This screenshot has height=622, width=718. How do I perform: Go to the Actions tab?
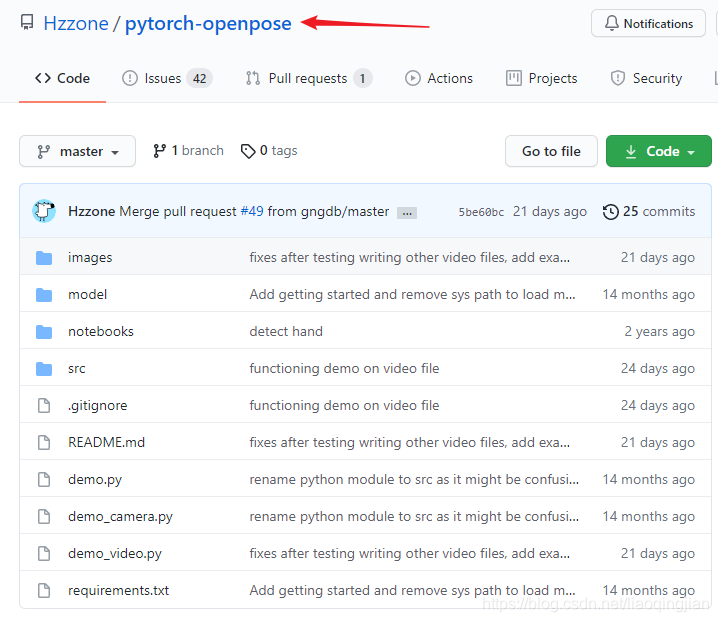[x=439, y=78]
